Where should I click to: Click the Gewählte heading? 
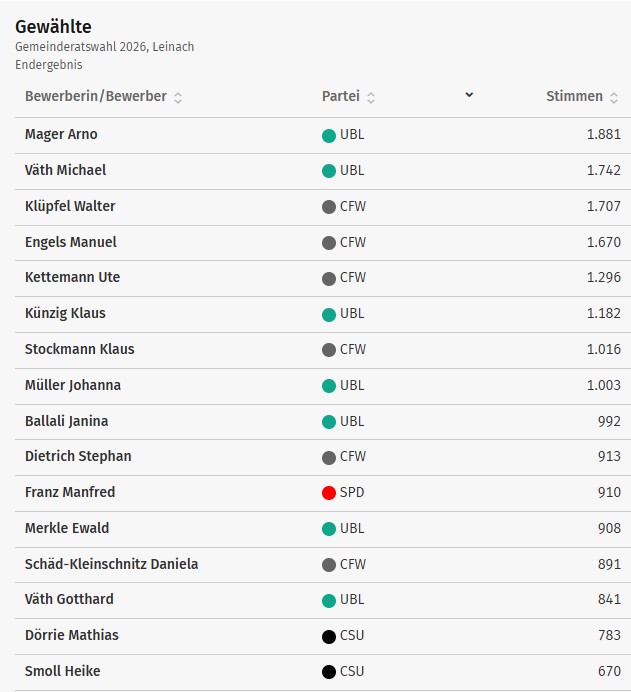point(52,27)
